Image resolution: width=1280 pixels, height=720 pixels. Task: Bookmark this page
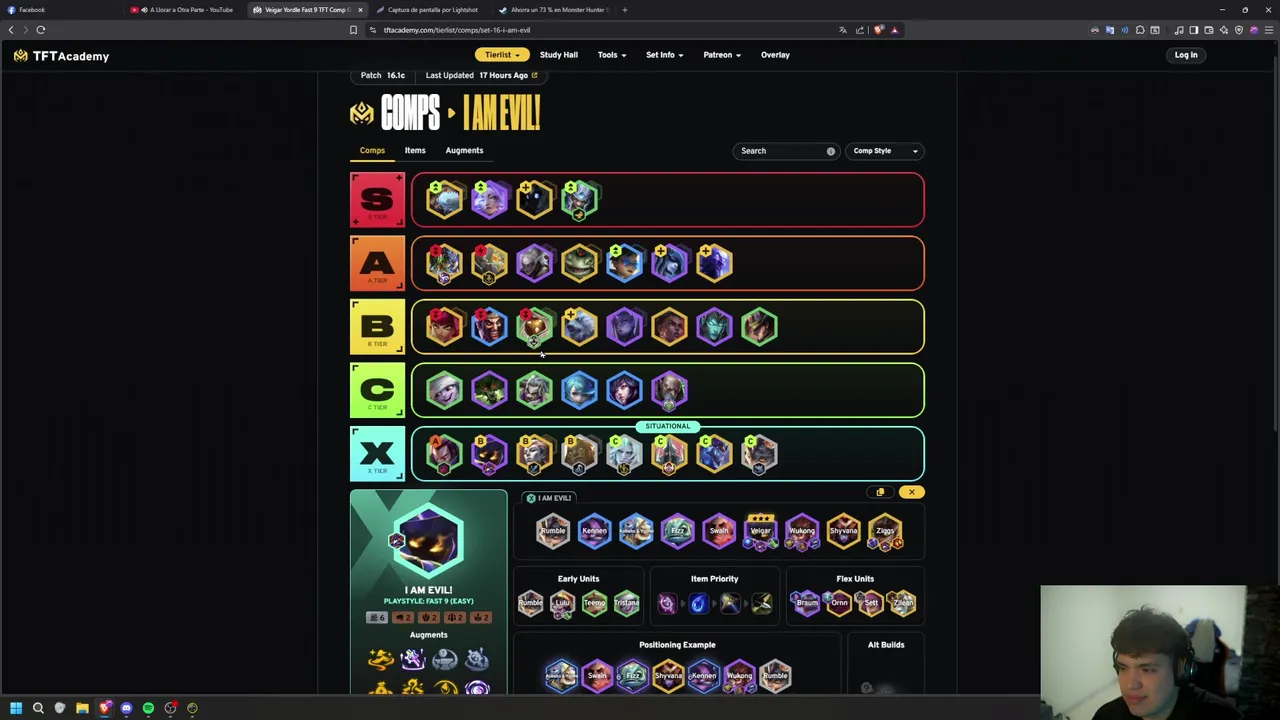point(353,30)
